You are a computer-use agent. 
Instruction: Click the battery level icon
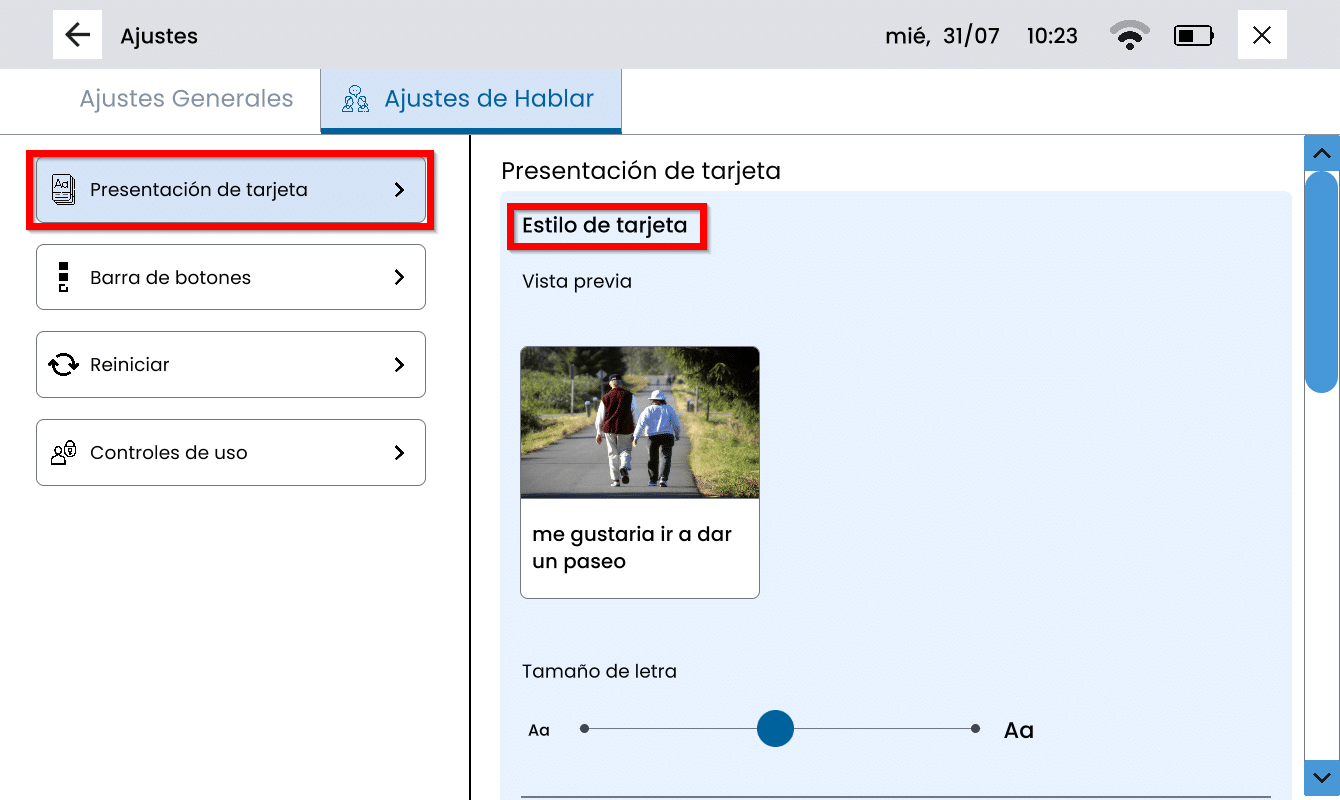1194,36
